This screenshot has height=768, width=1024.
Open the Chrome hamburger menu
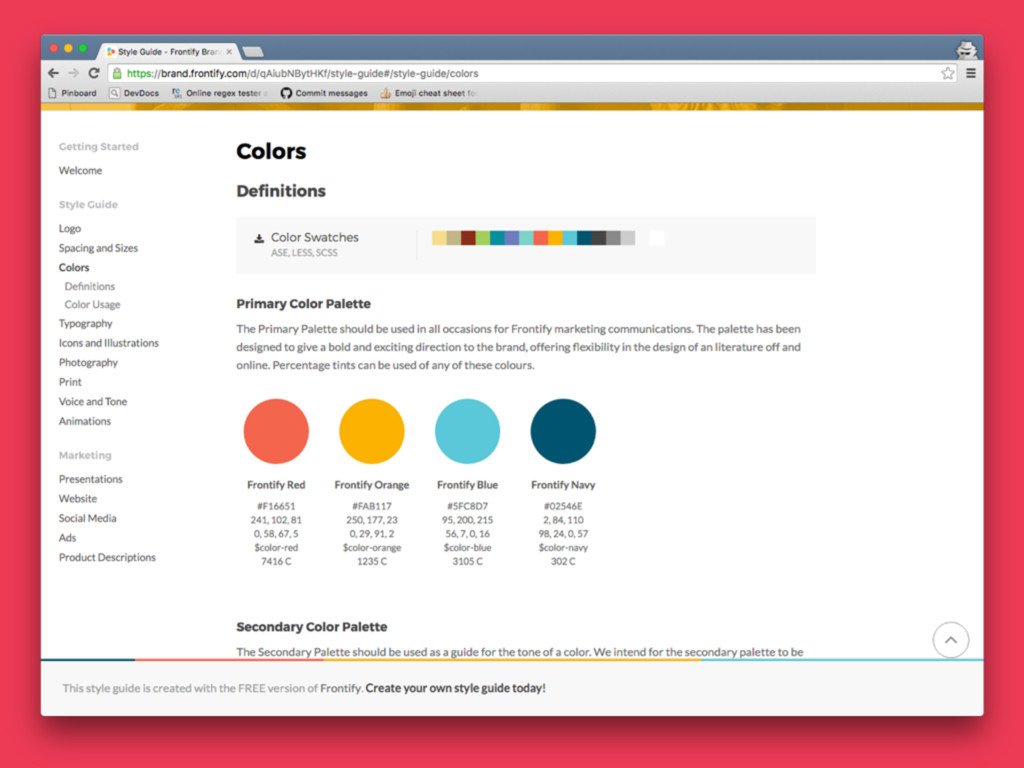pos(971,73)
